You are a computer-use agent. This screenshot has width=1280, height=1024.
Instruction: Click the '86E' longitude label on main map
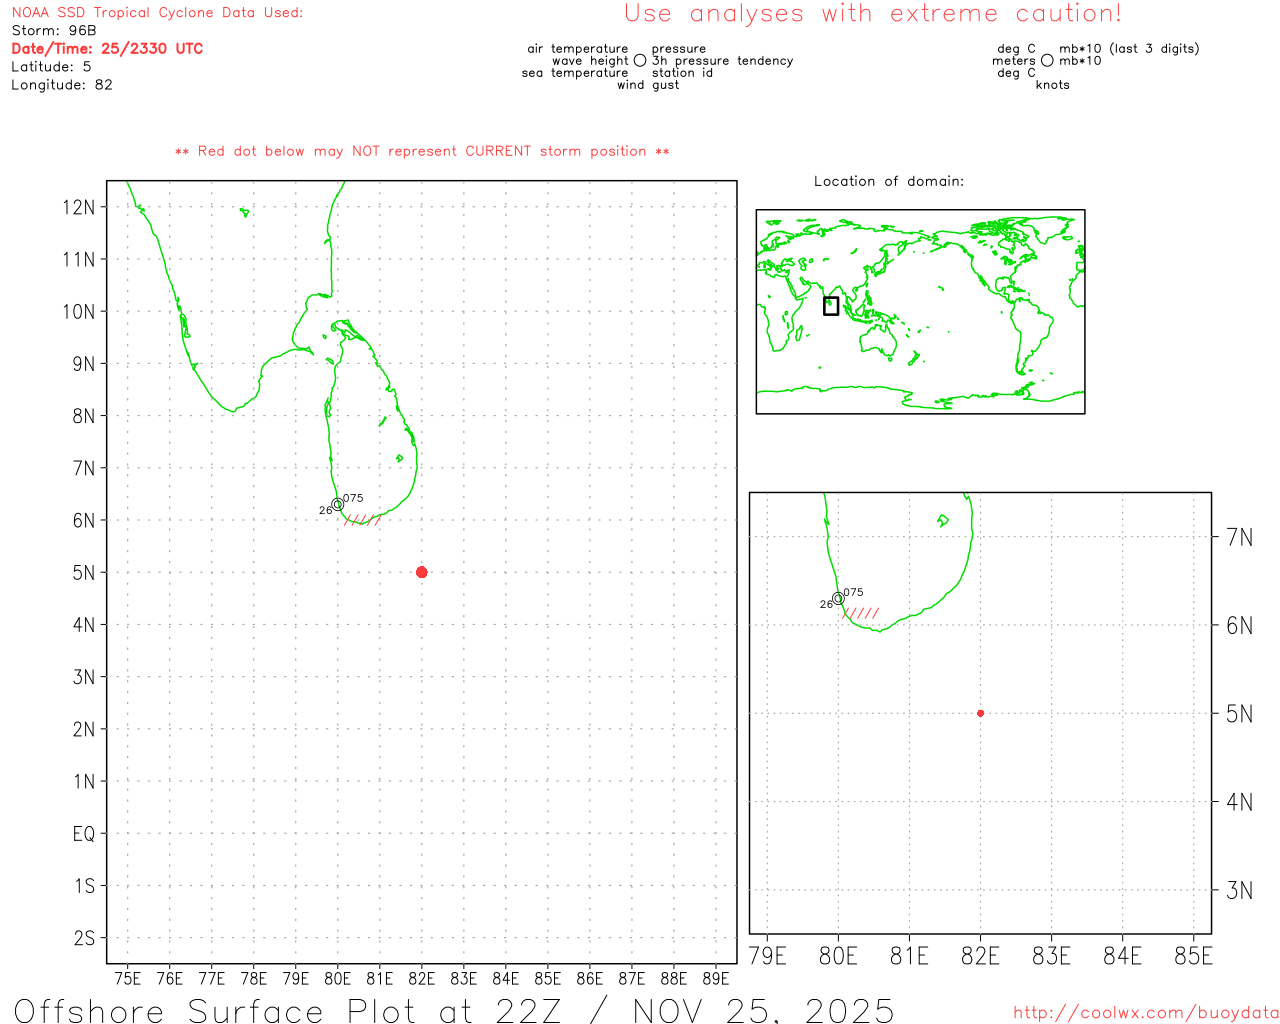coord(590,978)
